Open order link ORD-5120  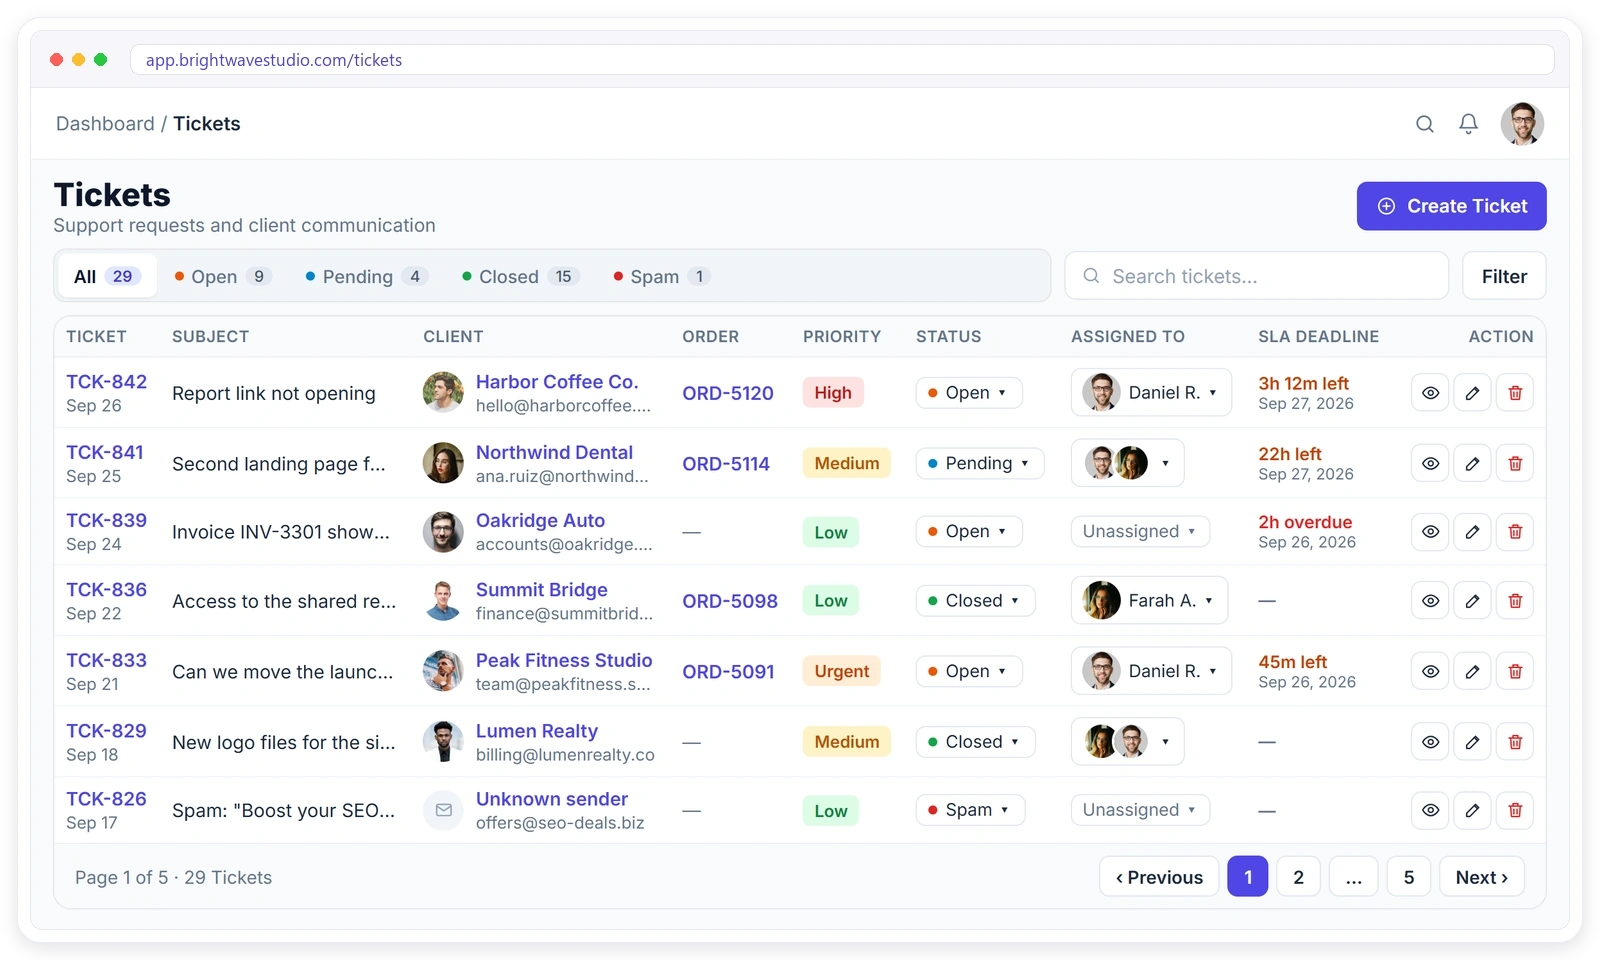(x=728, y=393)
